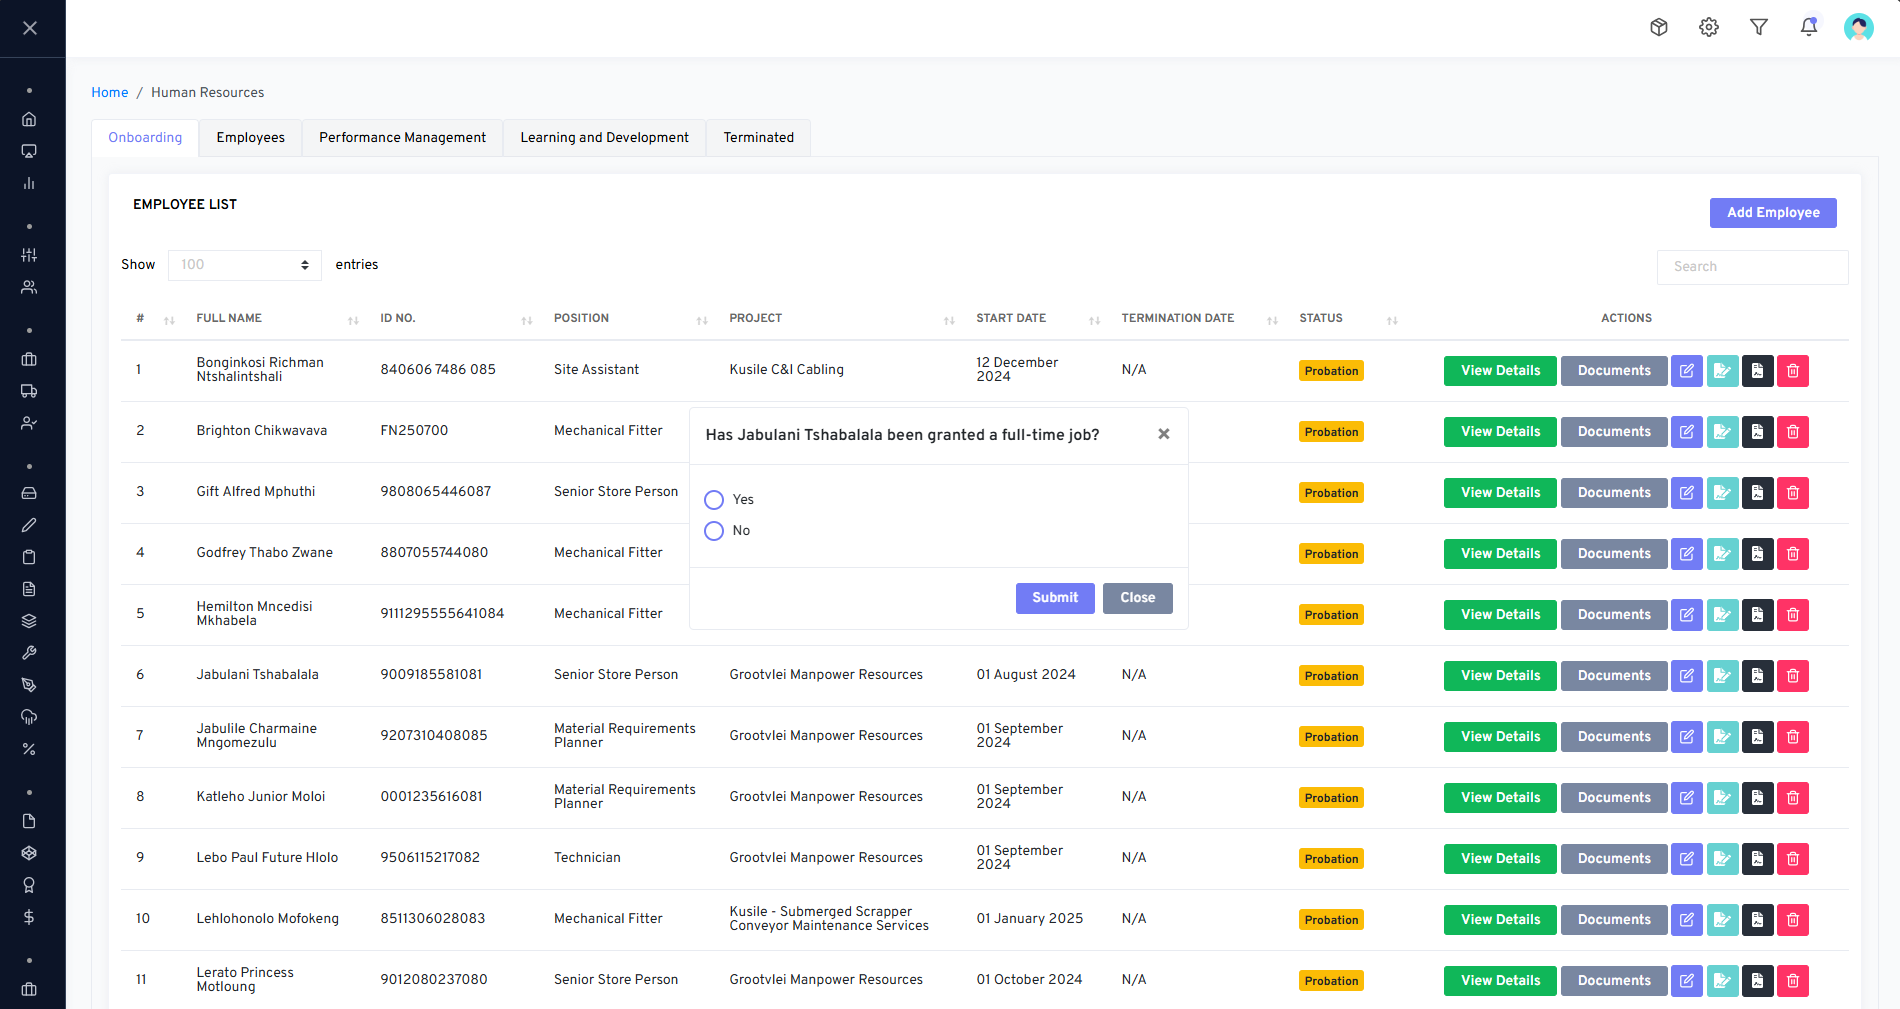Click name 'Lehlohonolo Mofokeng'
The width and height of the screenshot is (1900, 1009).
click(267, 919)
